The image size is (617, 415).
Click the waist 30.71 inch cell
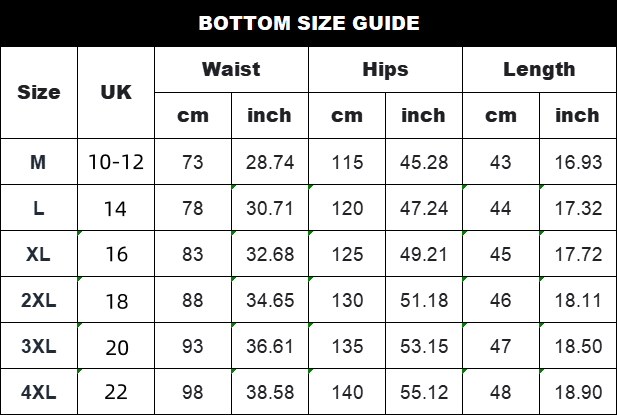click(270, 208)
